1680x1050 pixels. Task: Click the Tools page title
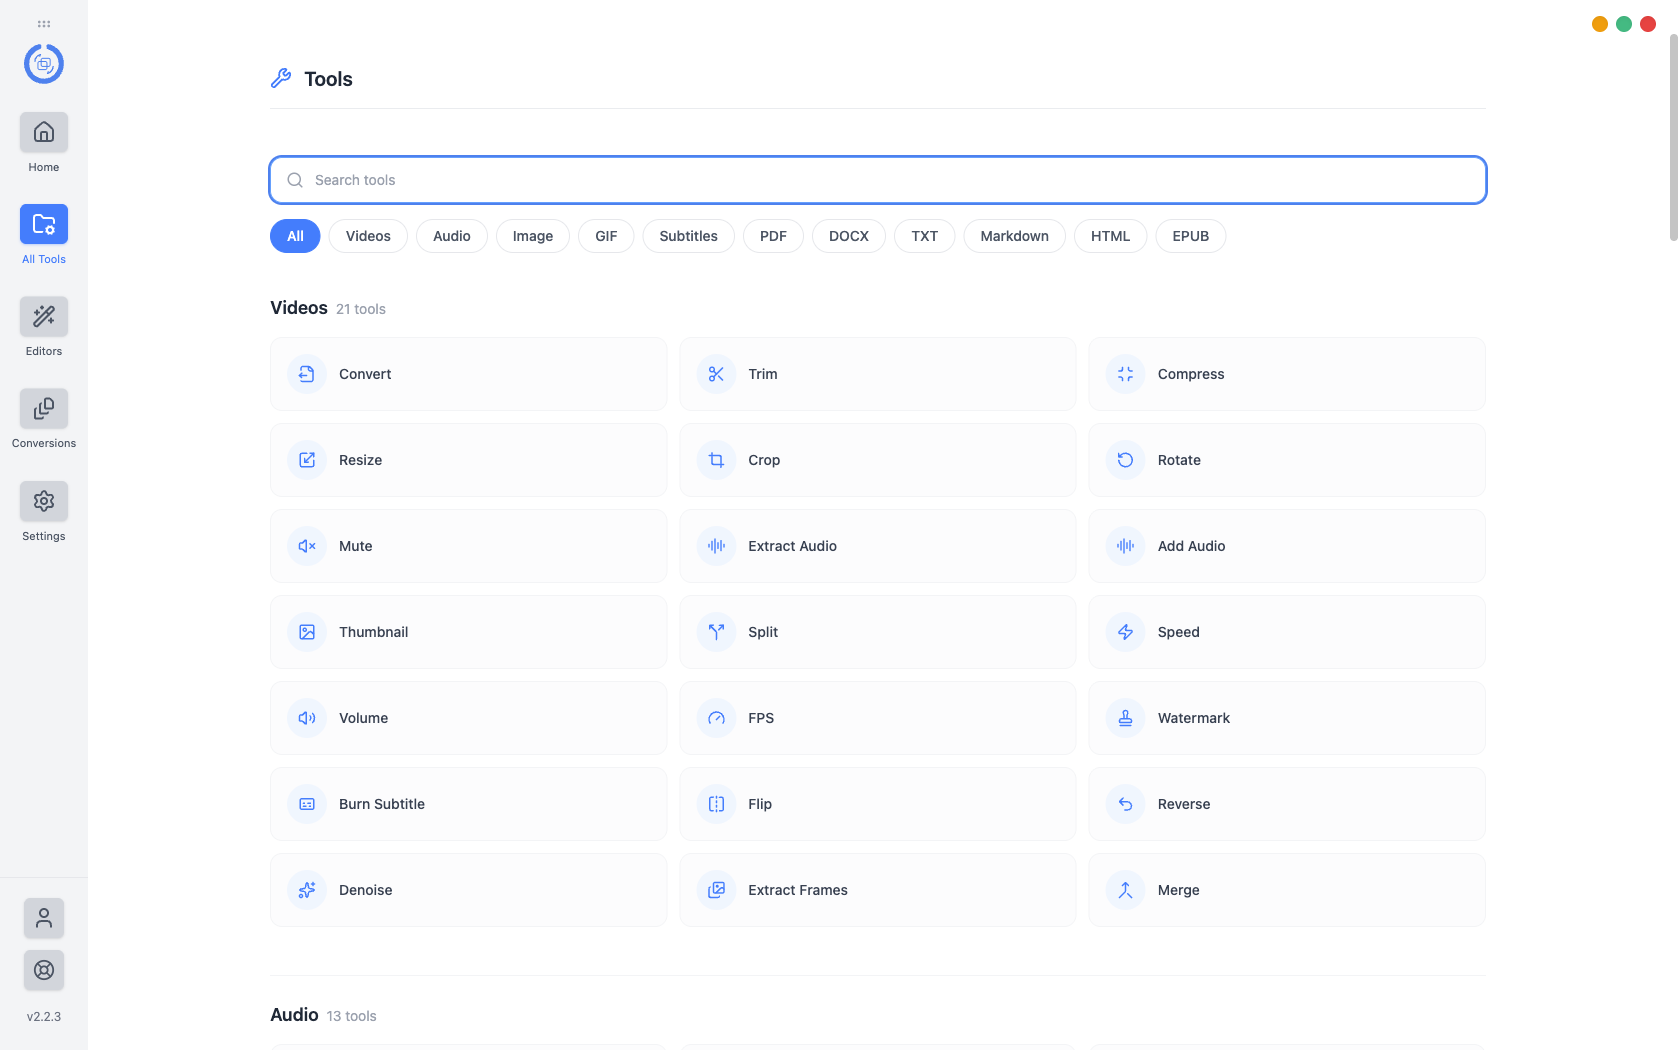coord(329,79)
